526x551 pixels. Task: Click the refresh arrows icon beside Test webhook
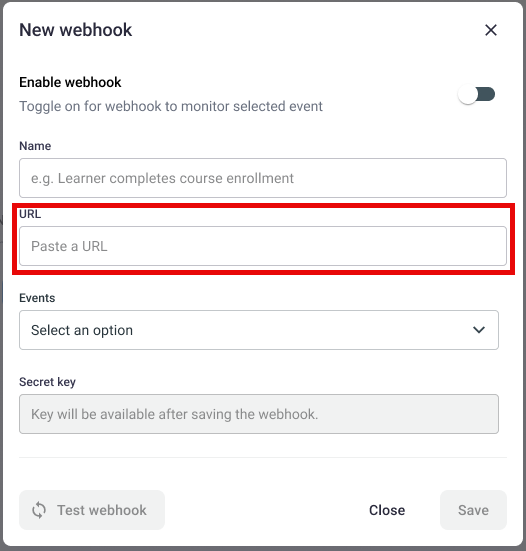tap(39, 510)
